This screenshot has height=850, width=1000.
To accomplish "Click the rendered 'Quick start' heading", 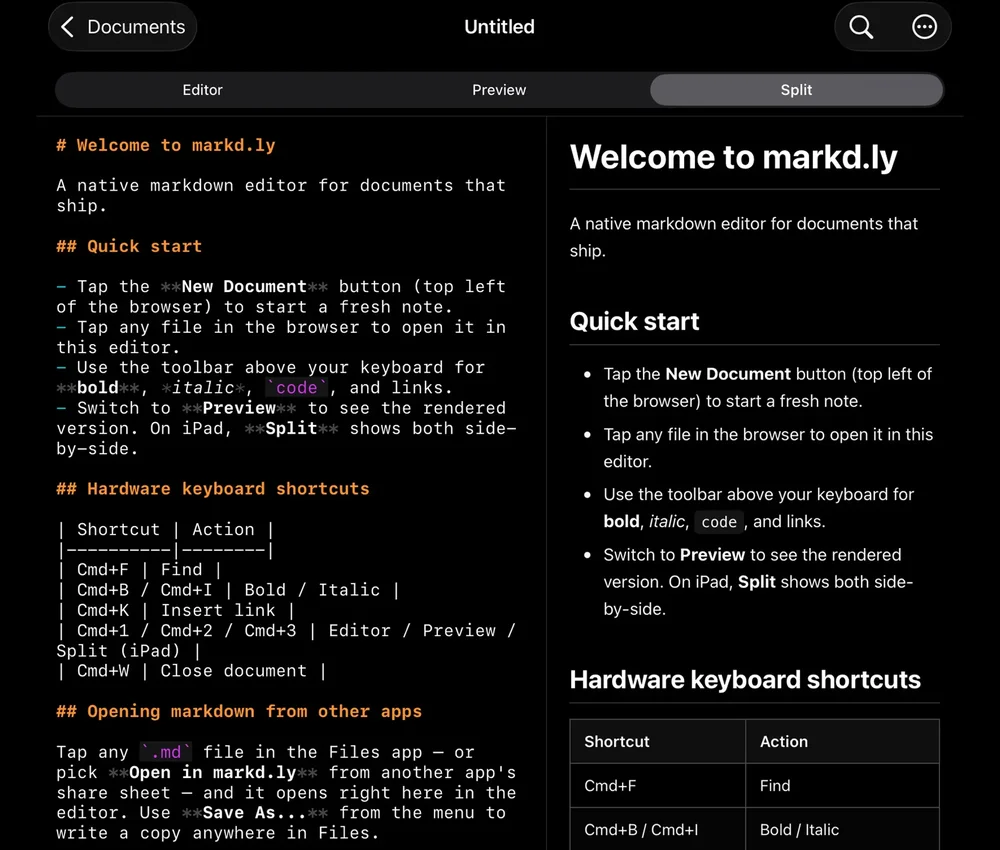I will [635, 321].
